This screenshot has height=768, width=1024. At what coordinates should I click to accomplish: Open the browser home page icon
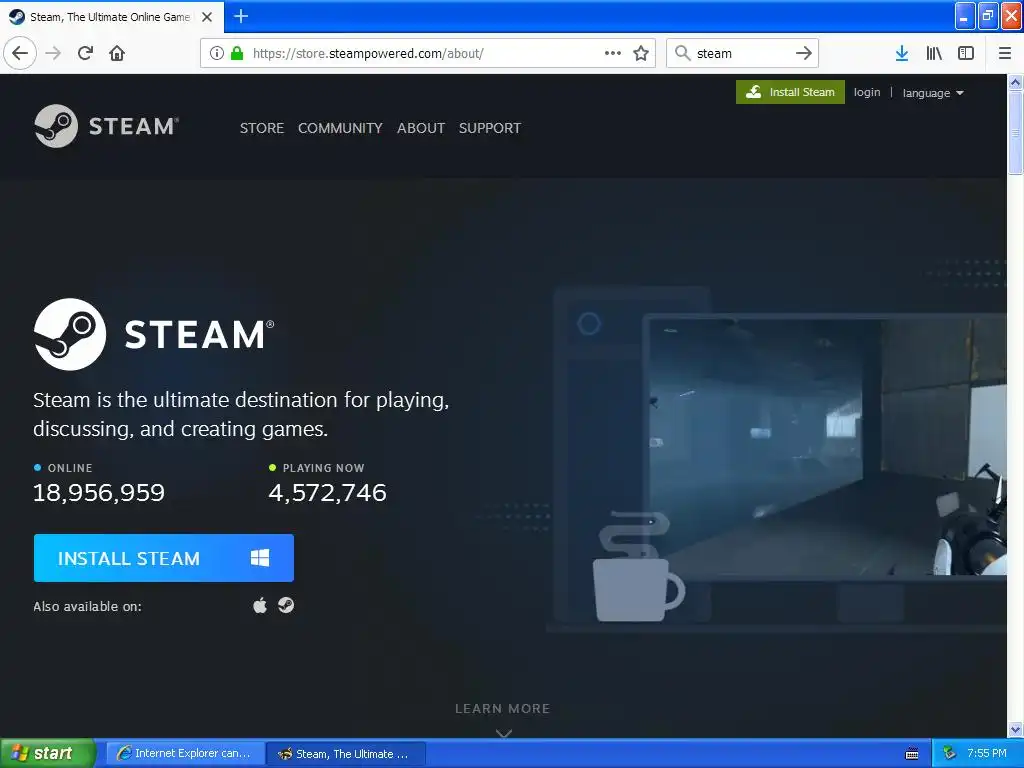point(117,53)
